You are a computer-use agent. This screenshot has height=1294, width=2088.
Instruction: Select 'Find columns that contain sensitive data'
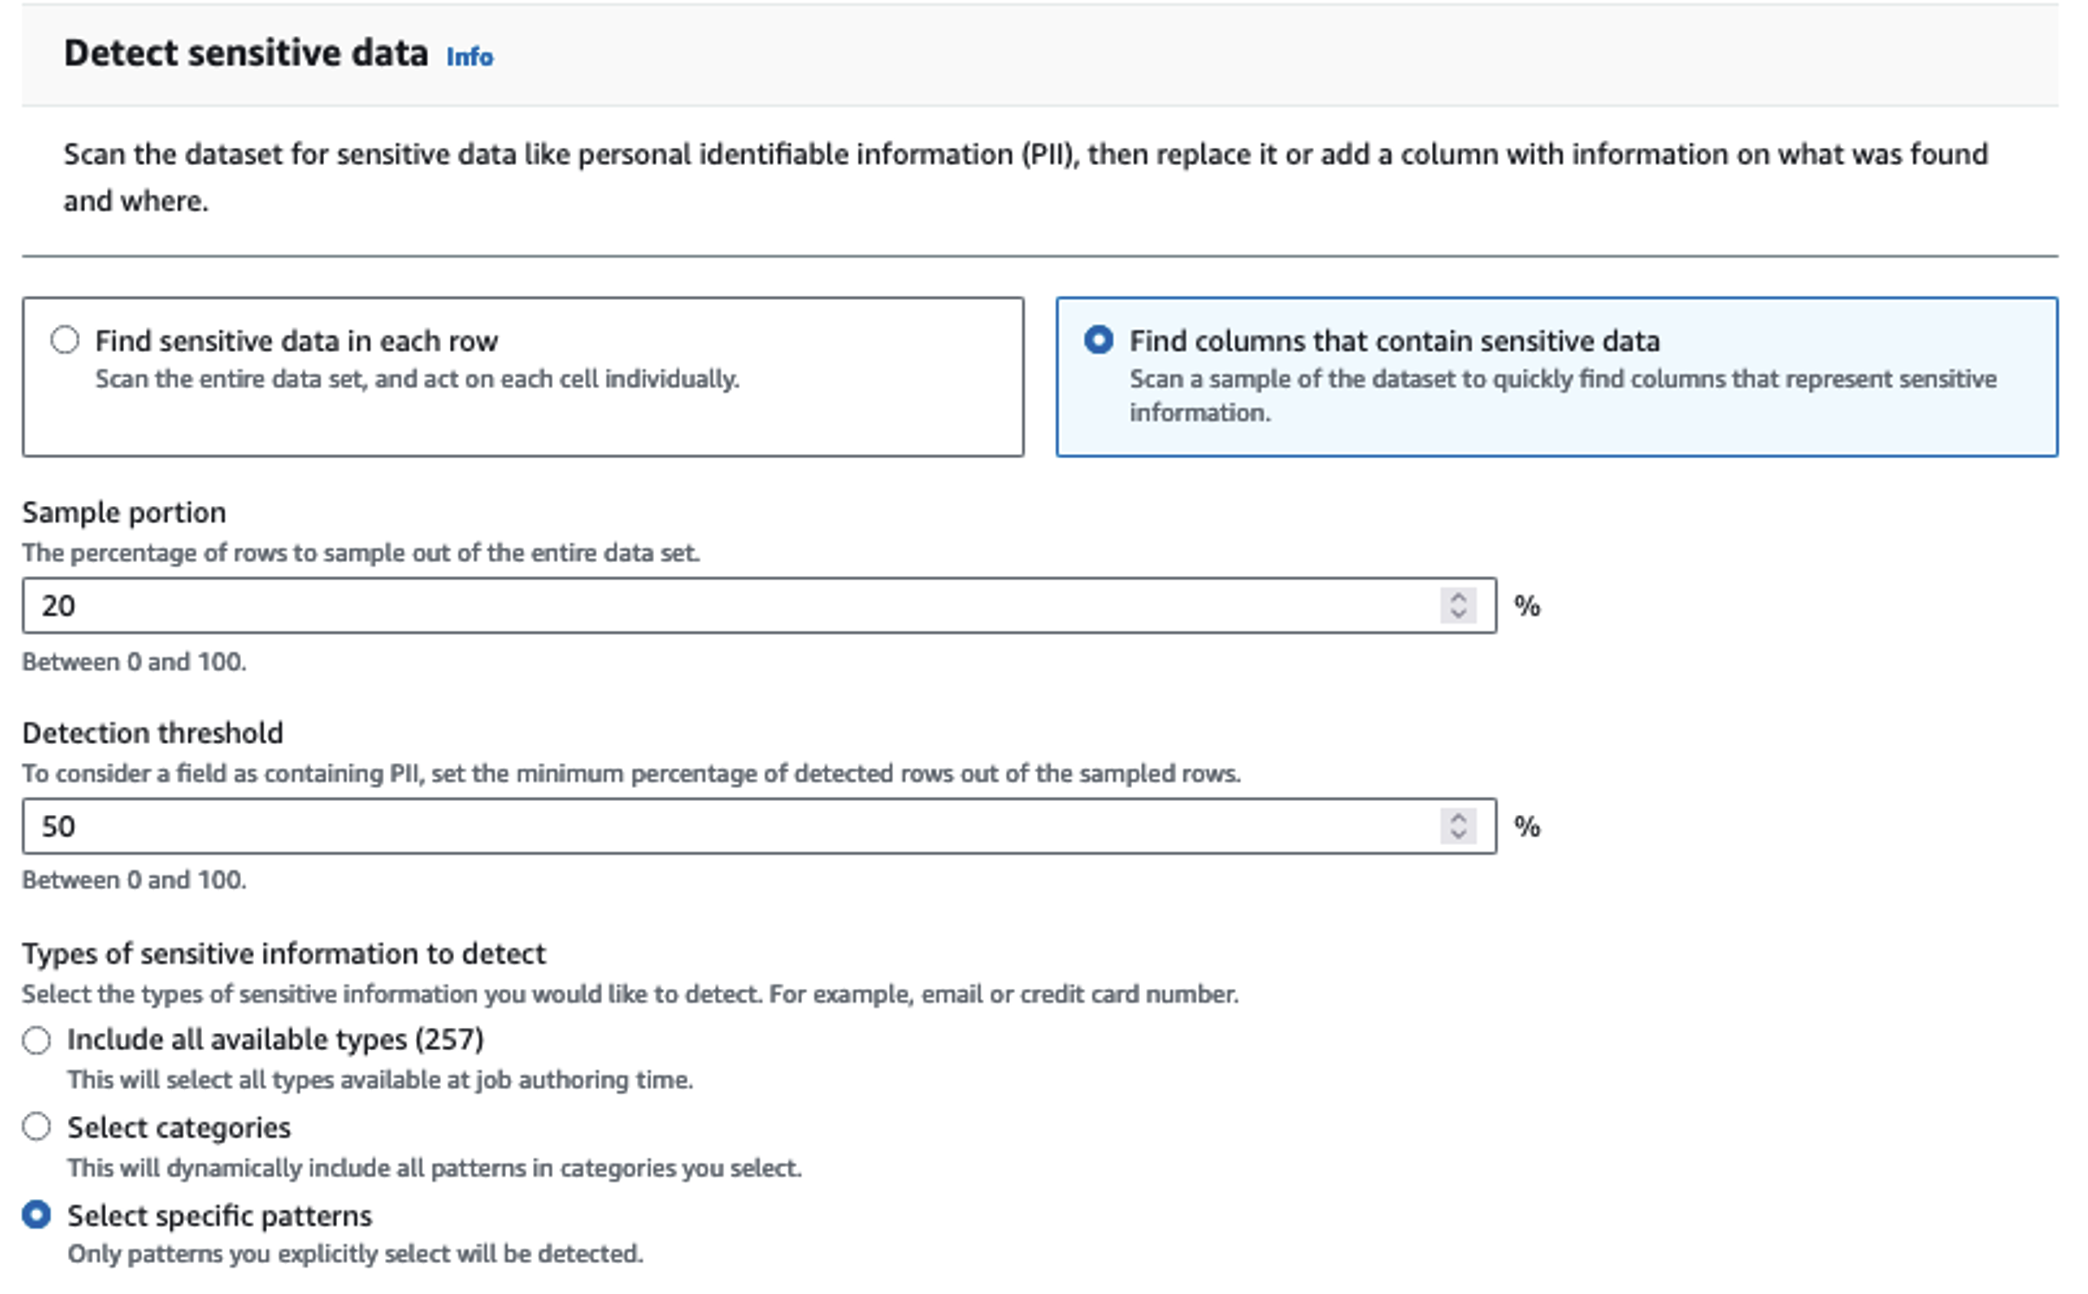(1098, 340)
